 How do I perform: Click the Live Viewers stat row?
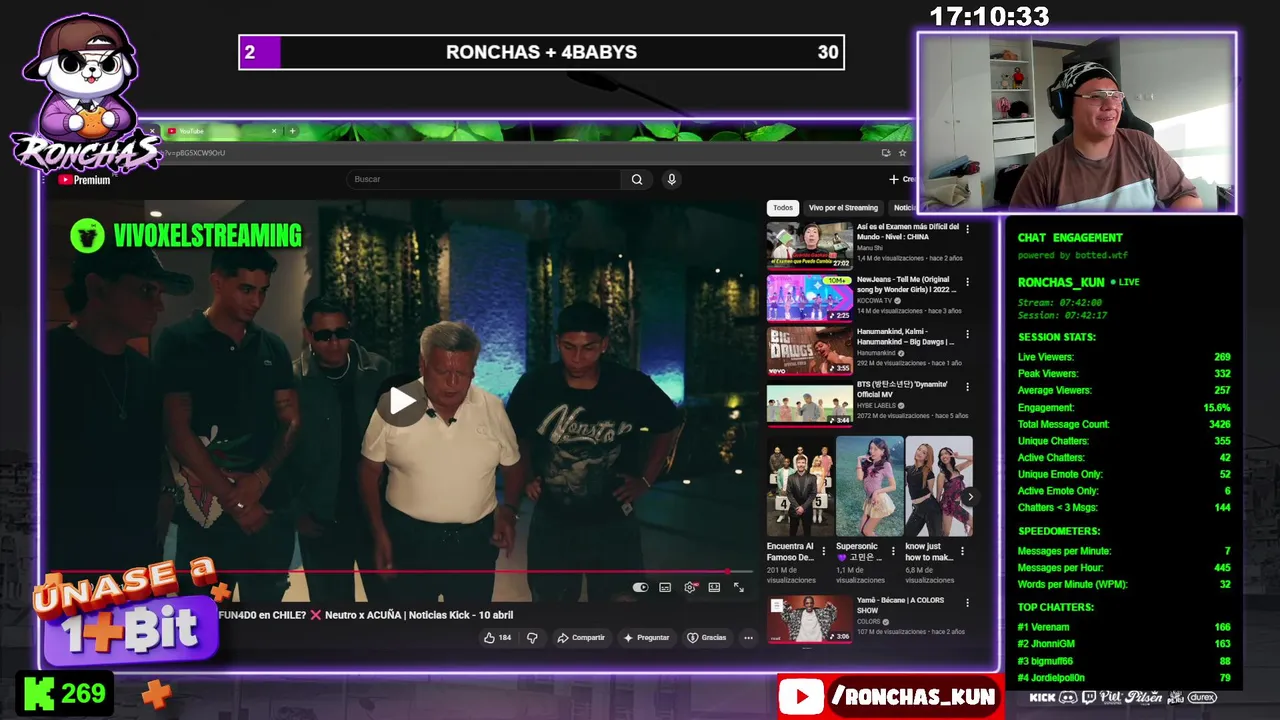(1124, 357)
